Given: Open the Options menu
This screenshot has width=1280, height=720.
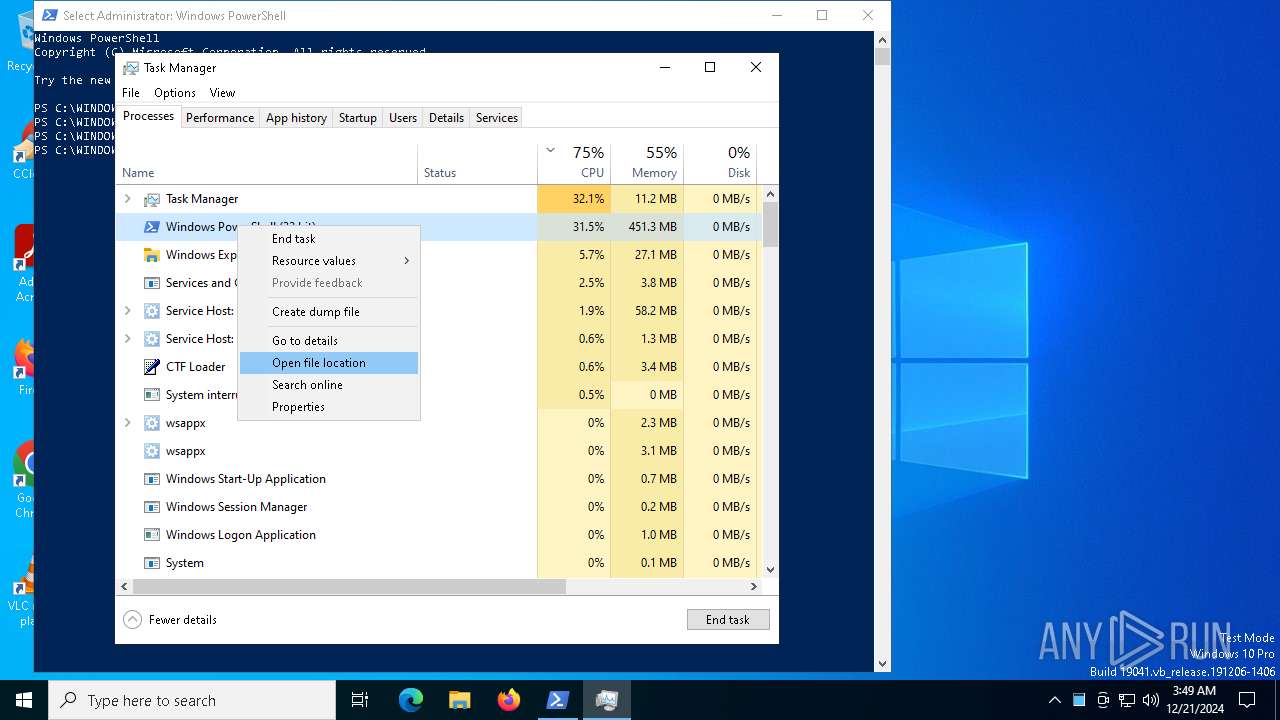Looking at the screenshot, I should pos(175,93).
